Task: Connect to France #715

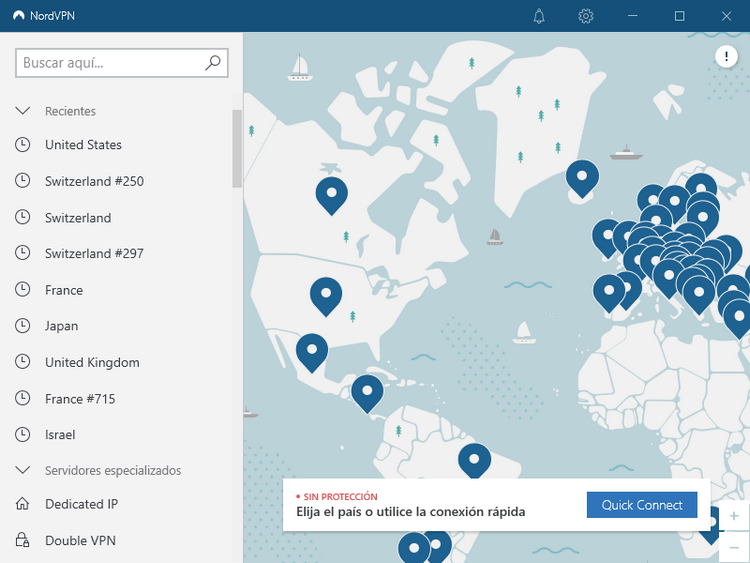Action: point(80,399)
